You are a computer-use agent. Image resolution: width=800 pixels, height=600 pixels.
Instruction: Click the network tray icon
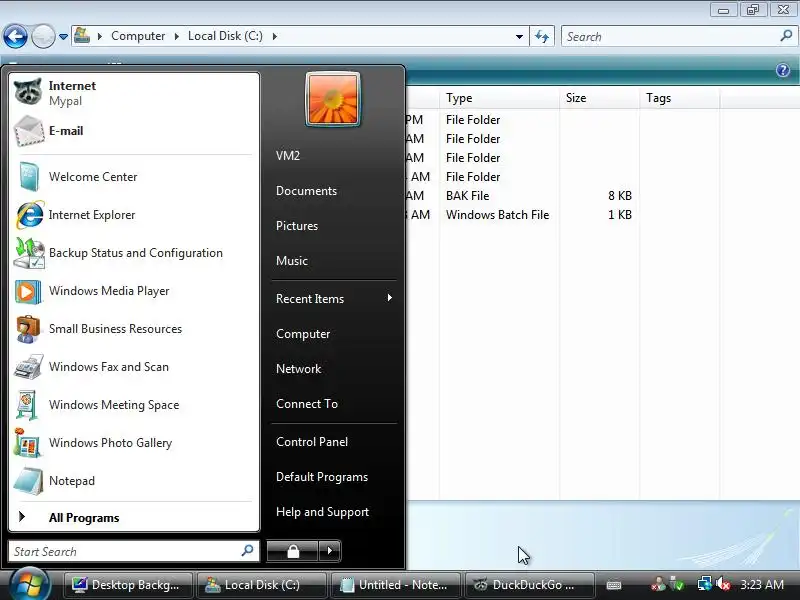[705, 584]
